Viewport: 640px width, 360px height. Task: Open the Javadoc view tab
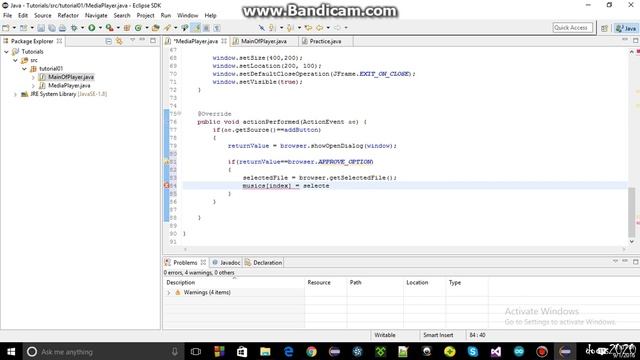226,262
